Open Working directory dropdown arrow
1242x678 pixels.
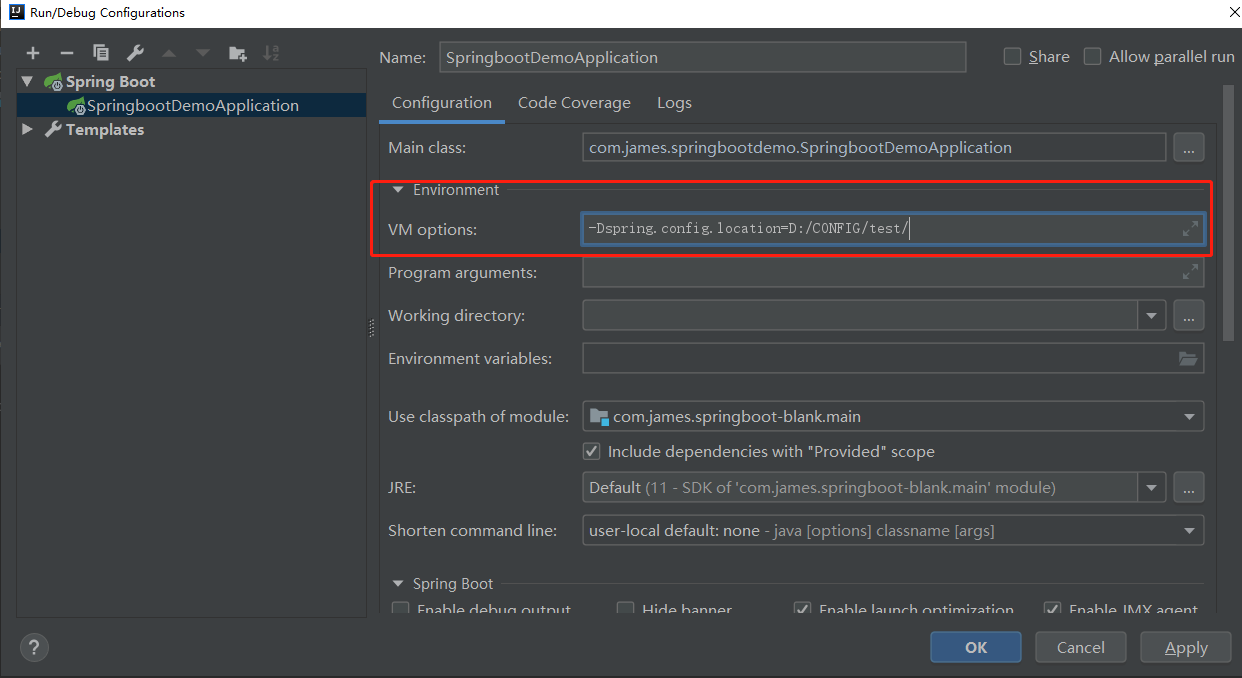point(1152,316)
